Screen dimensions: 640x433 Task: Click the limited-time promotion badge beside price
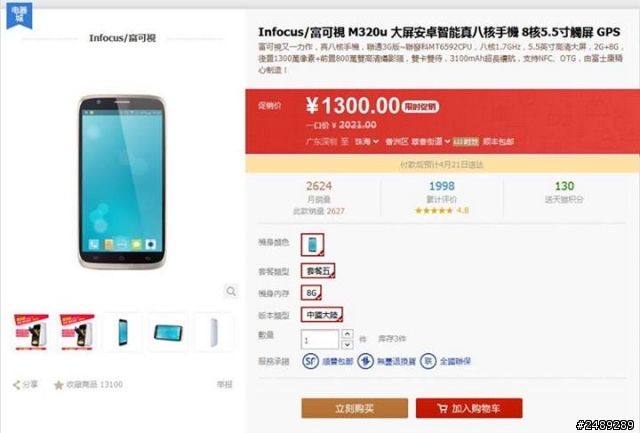pyautogui.click(x=420, y=107)
